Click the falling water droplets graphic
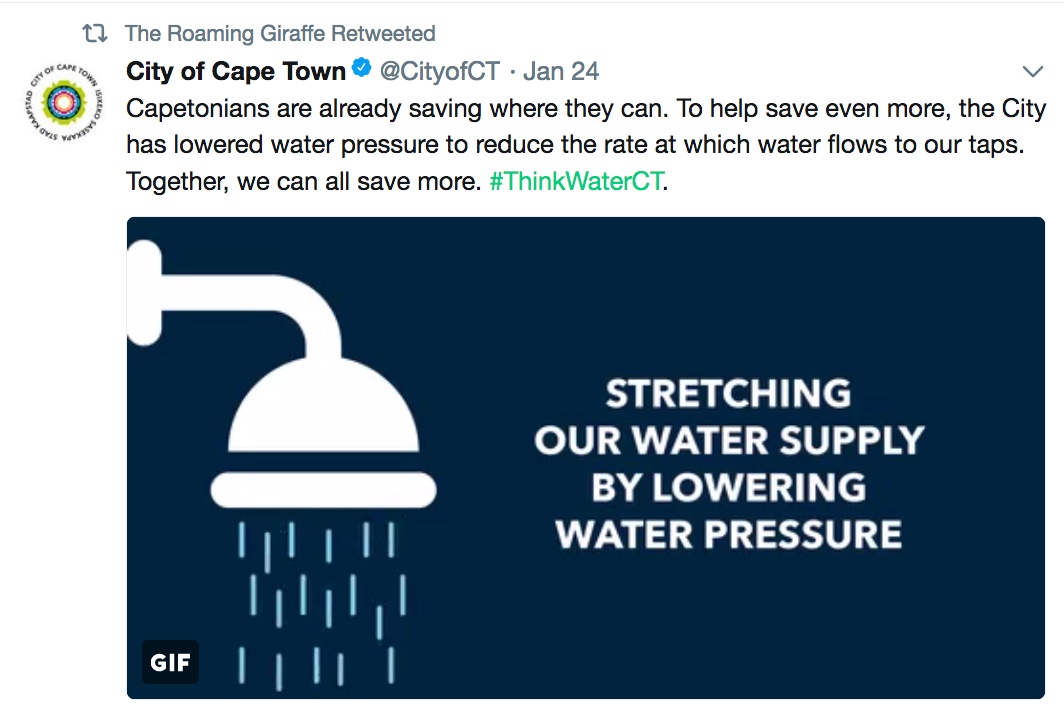 pyautogui.click(x=321, y=603)
